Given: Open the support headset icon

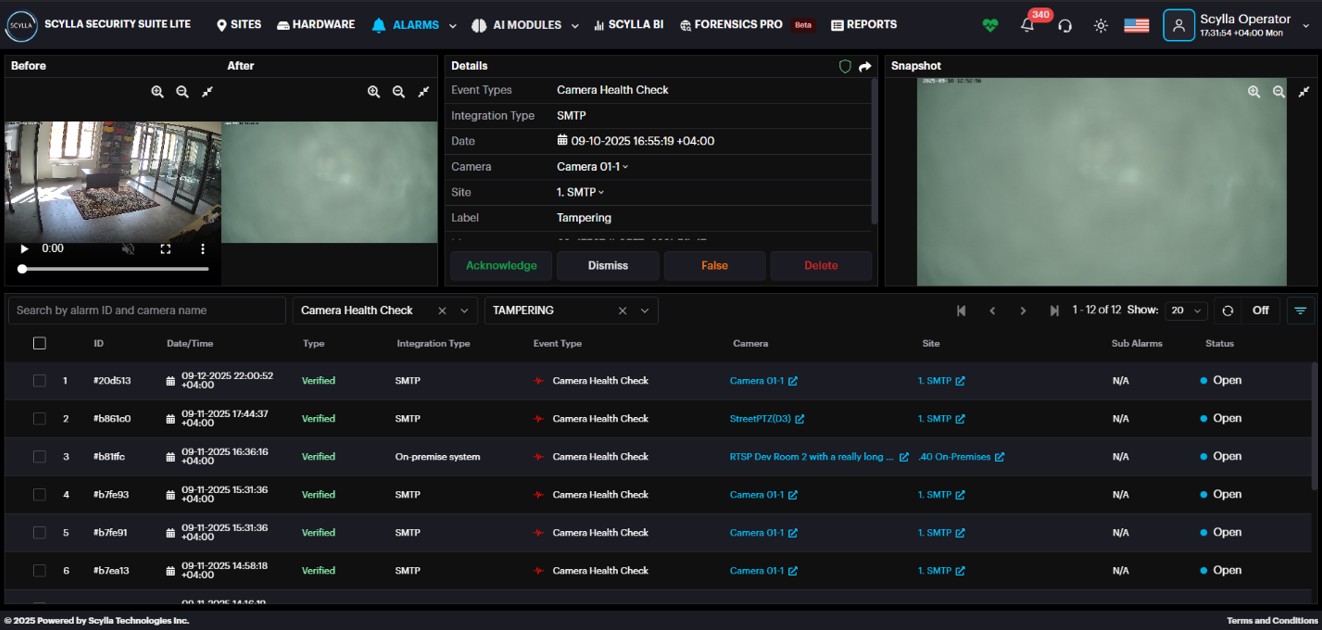Looking at the screenshot, I should point(1065,26).
